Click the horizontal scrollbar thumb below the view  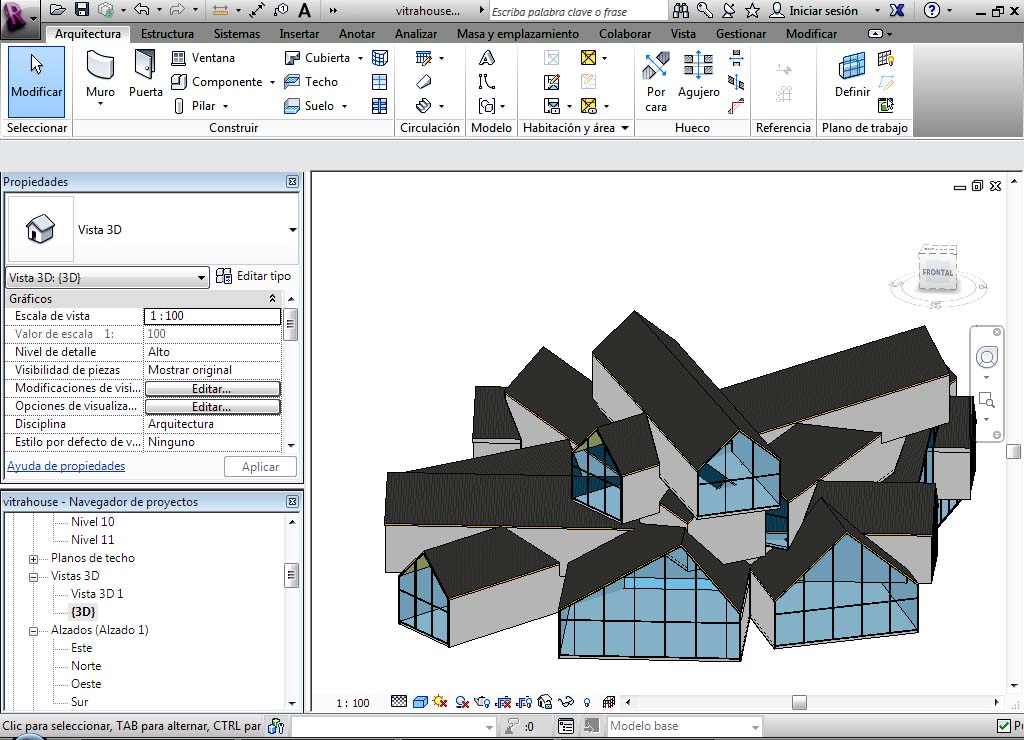[x=799, y=702]
